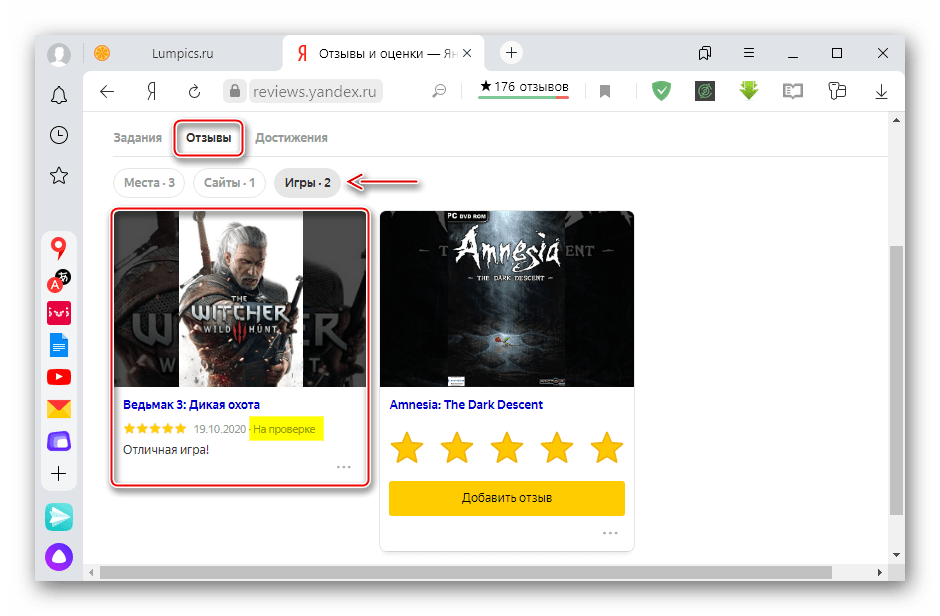Rate Amnesia with the fifth star
Image resolution: width=940 pixels, height=616 pixels.
pyautogui.click(x=607, y=447)
